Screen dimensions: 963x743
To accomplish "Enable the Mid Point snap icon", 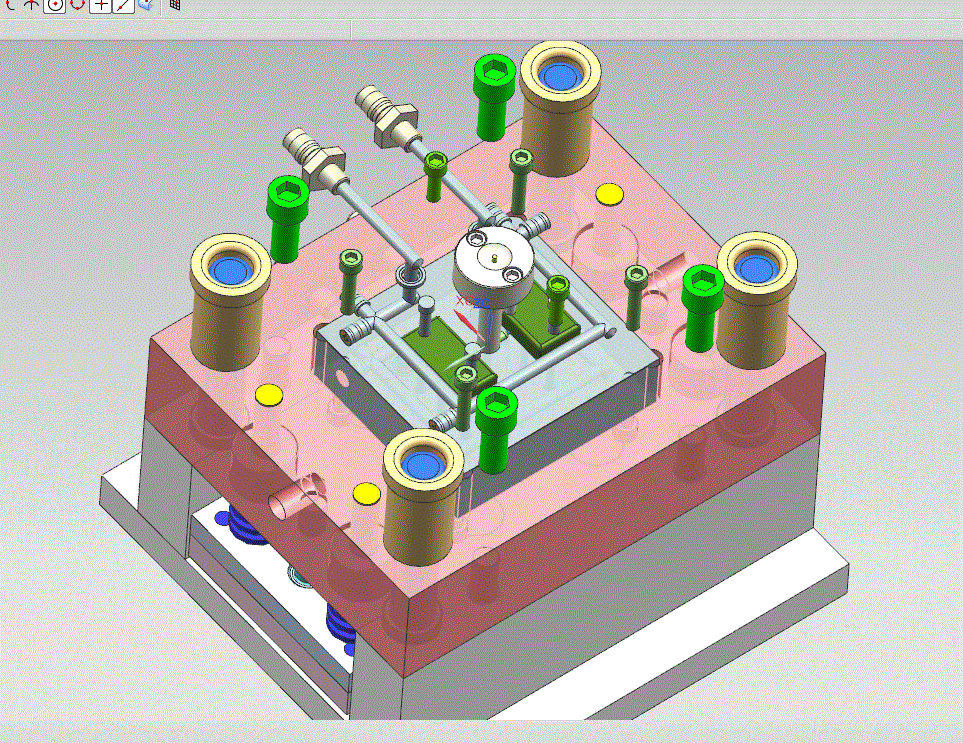I will click(x=32, y=5).
